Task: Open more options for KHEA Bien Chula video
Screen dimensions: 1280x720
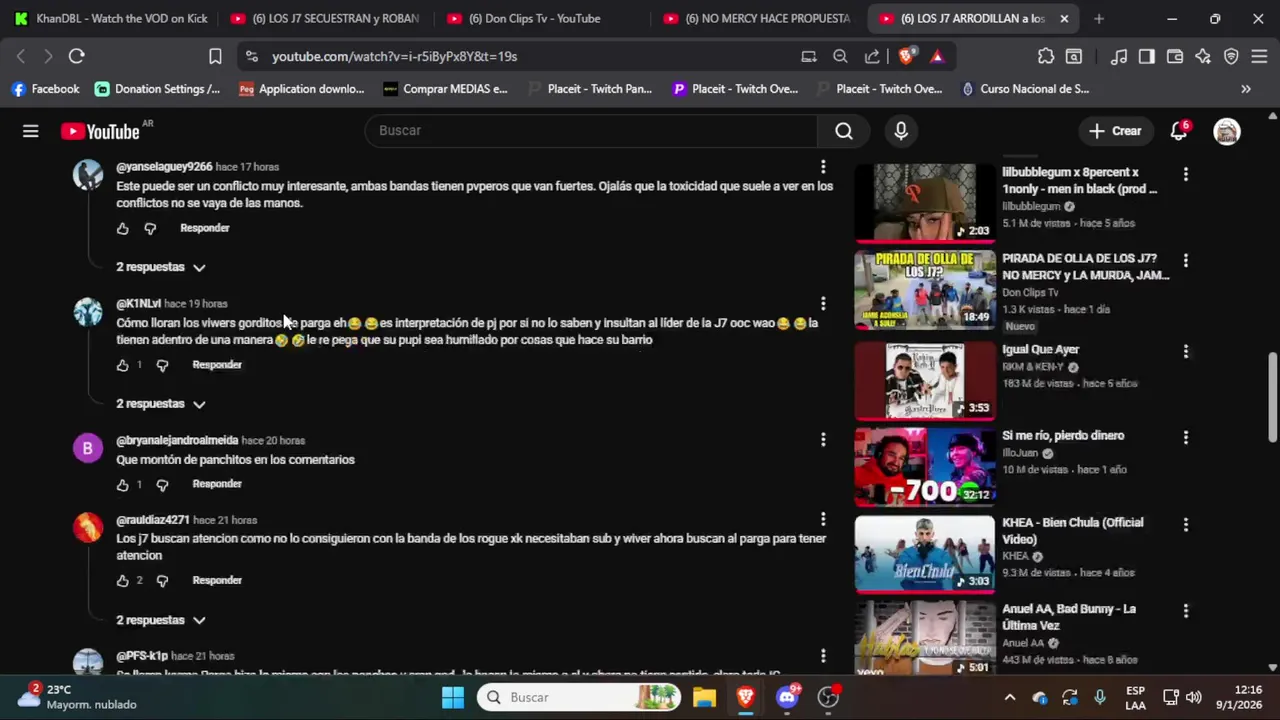Action: 1185,524
